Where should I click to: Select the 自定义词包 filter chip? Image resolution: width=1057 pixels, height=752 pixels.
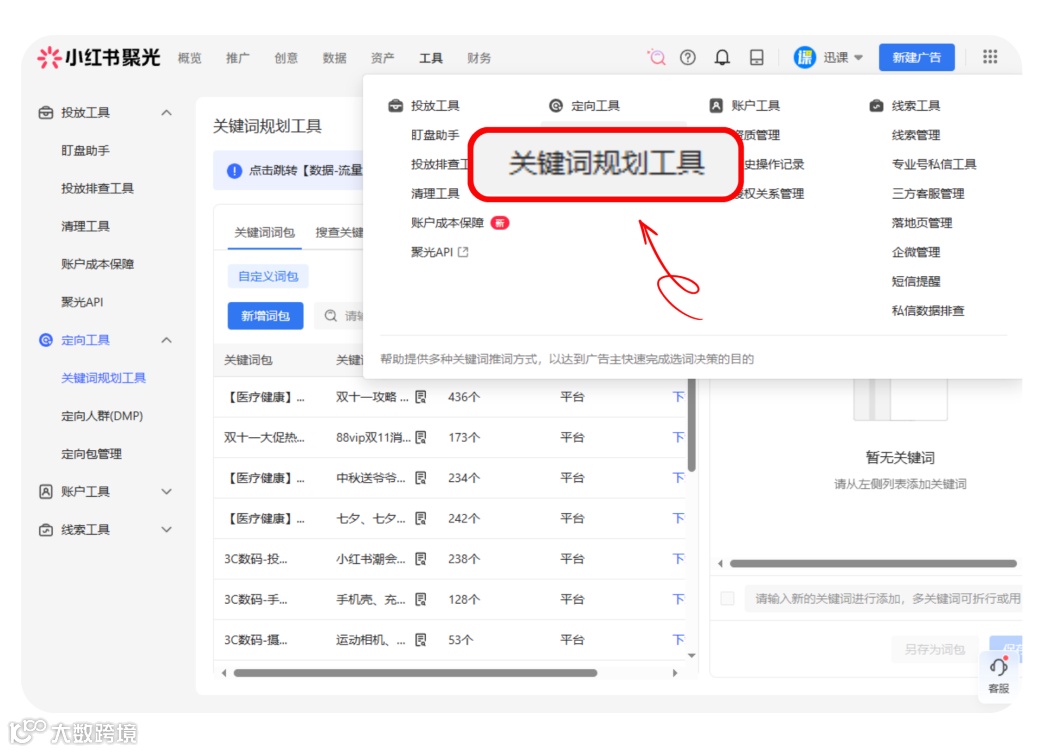click(x=268, y=276)
